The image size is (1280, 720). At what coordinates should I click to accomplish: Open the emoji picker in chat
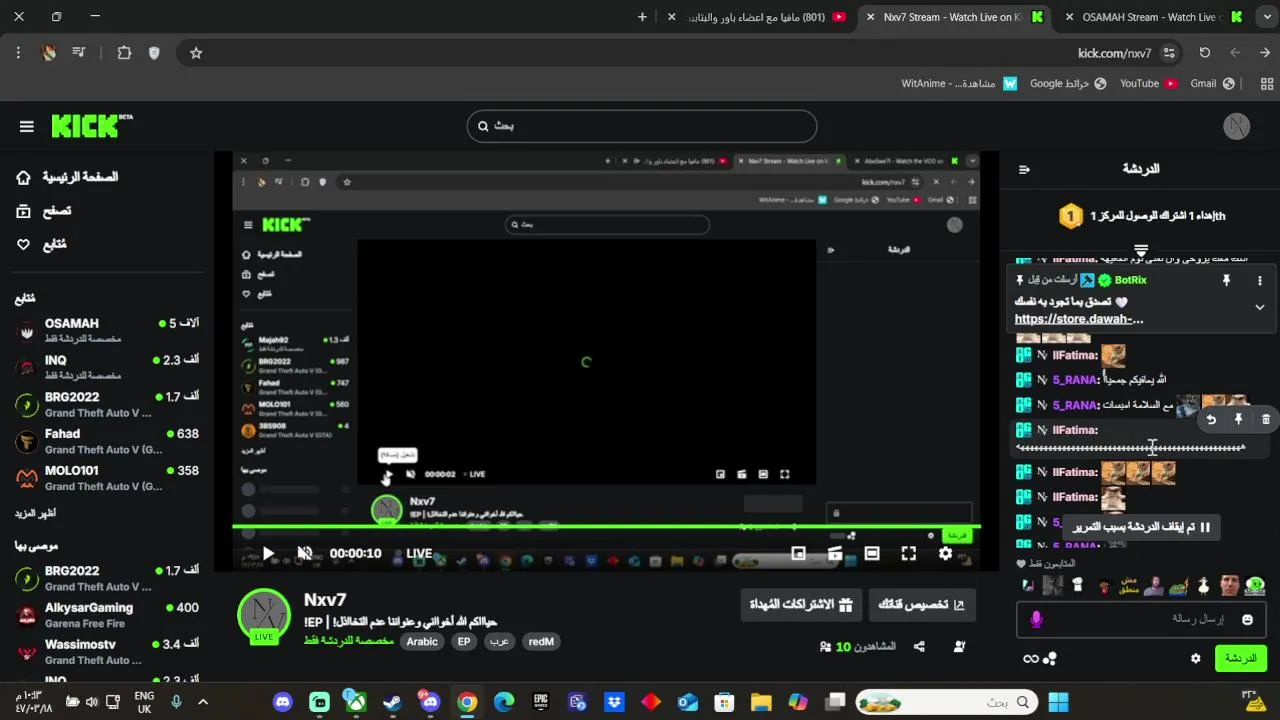coord(1247,620)
